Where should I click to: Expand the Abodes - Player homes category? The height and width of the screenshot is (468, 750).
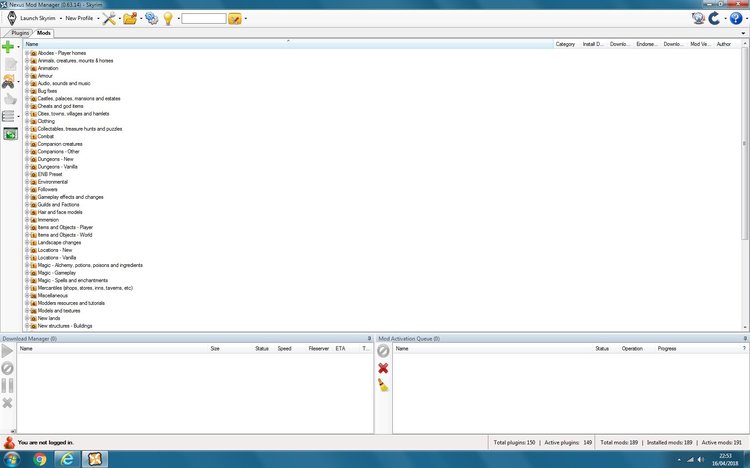click(27, 53)
